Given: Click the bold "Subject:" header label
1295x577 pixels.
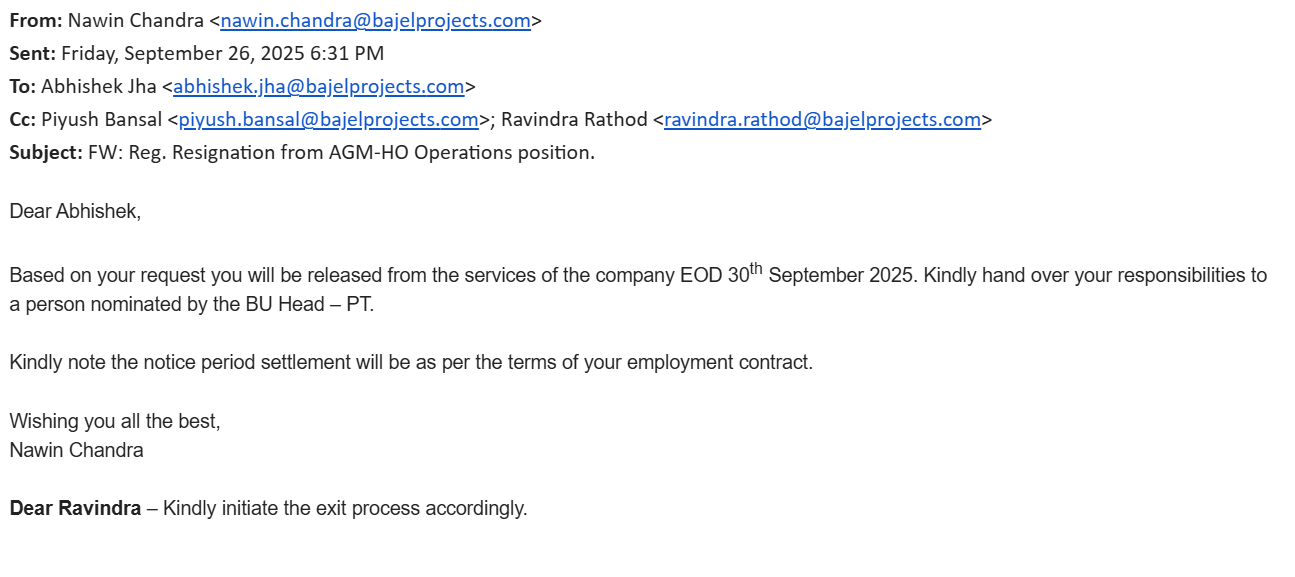Looking at the screenshot, I should point(46,153).
